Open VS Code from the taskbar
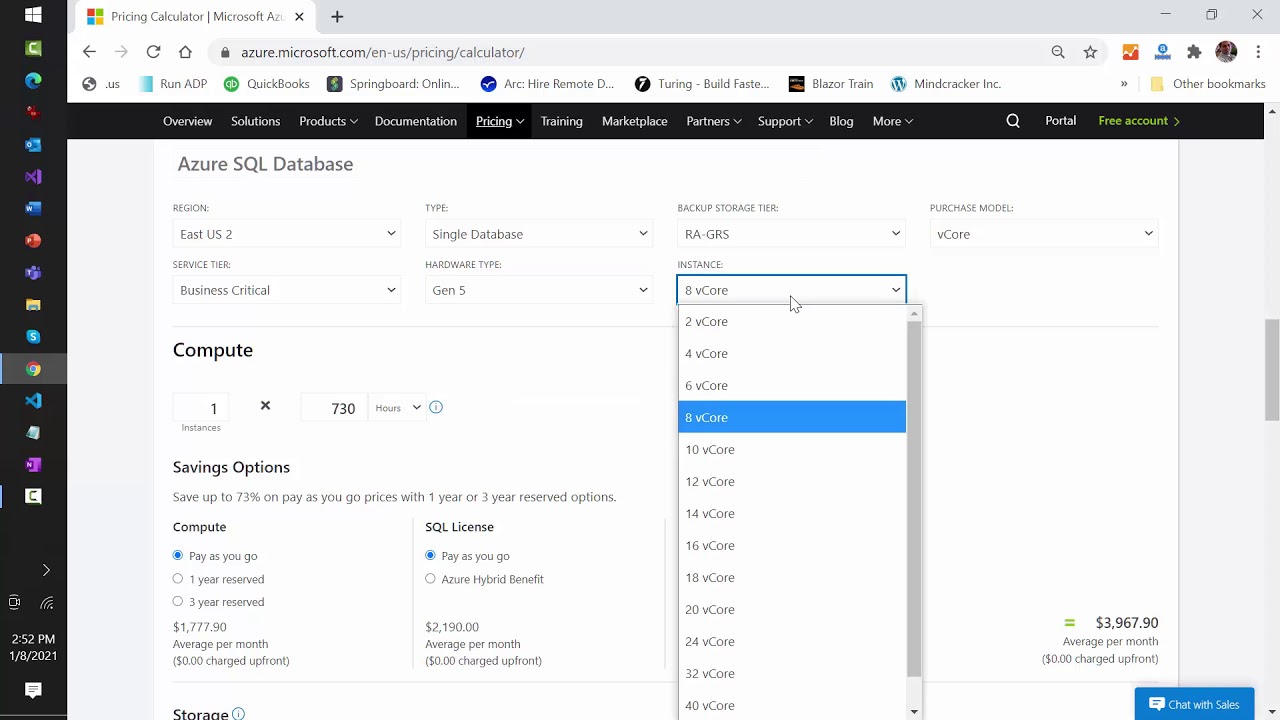Image resolution: width=1280 pixels, height=720 pixels. point(33,400)
